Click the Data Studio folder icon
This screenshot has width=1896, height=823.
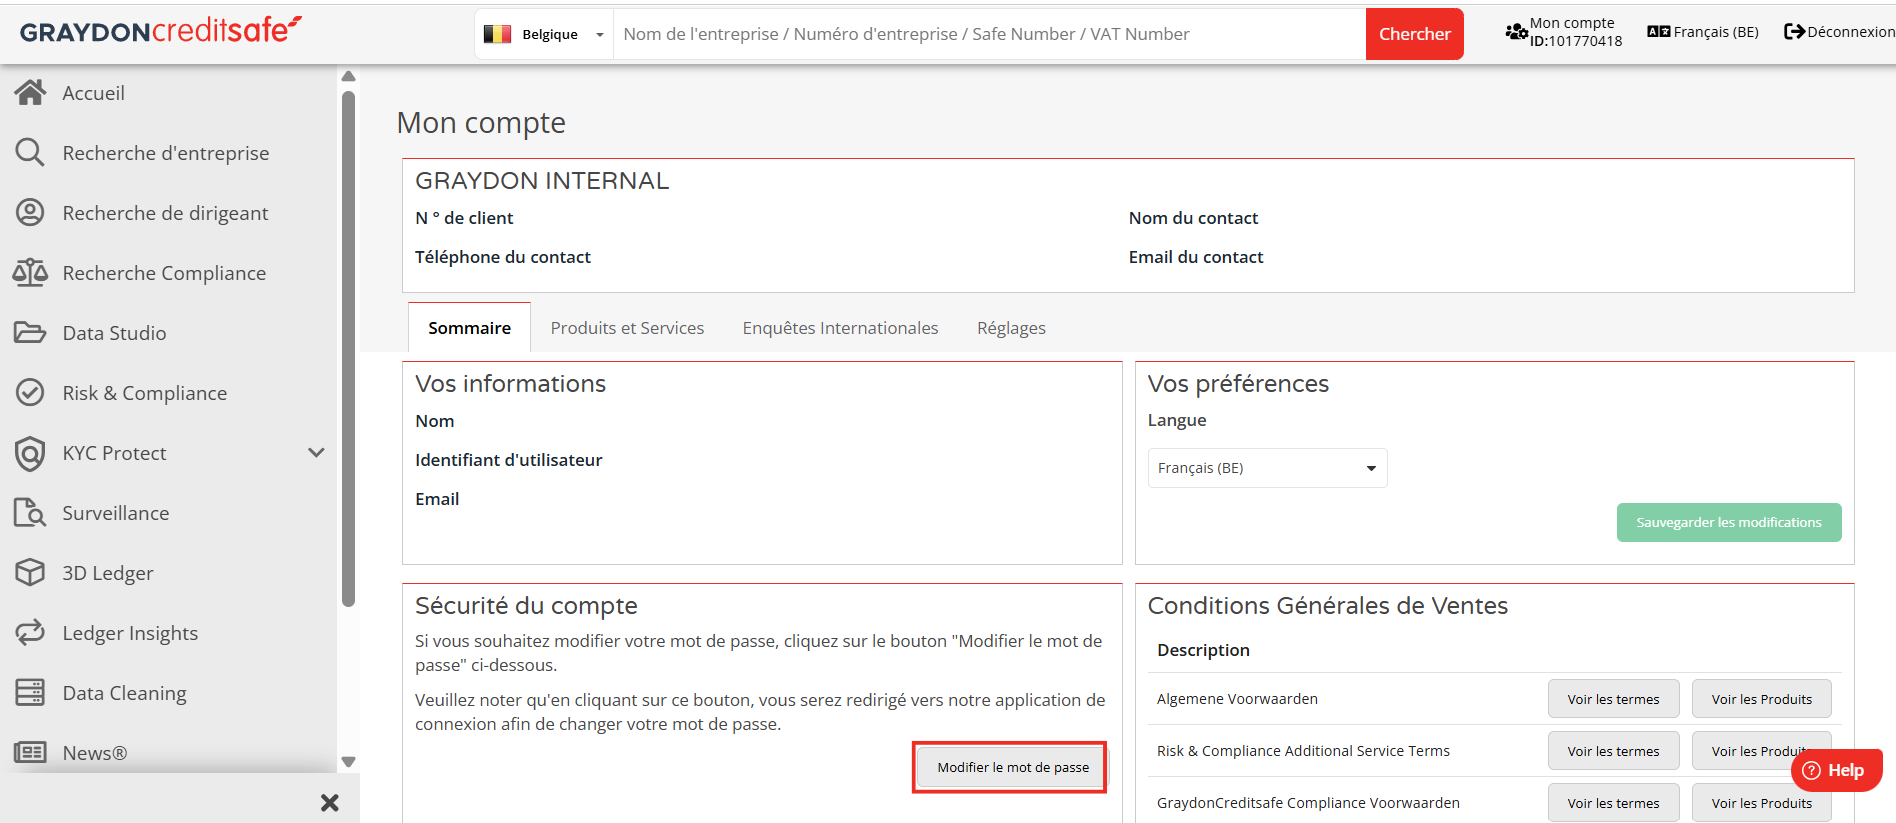[x=30, y=333]
